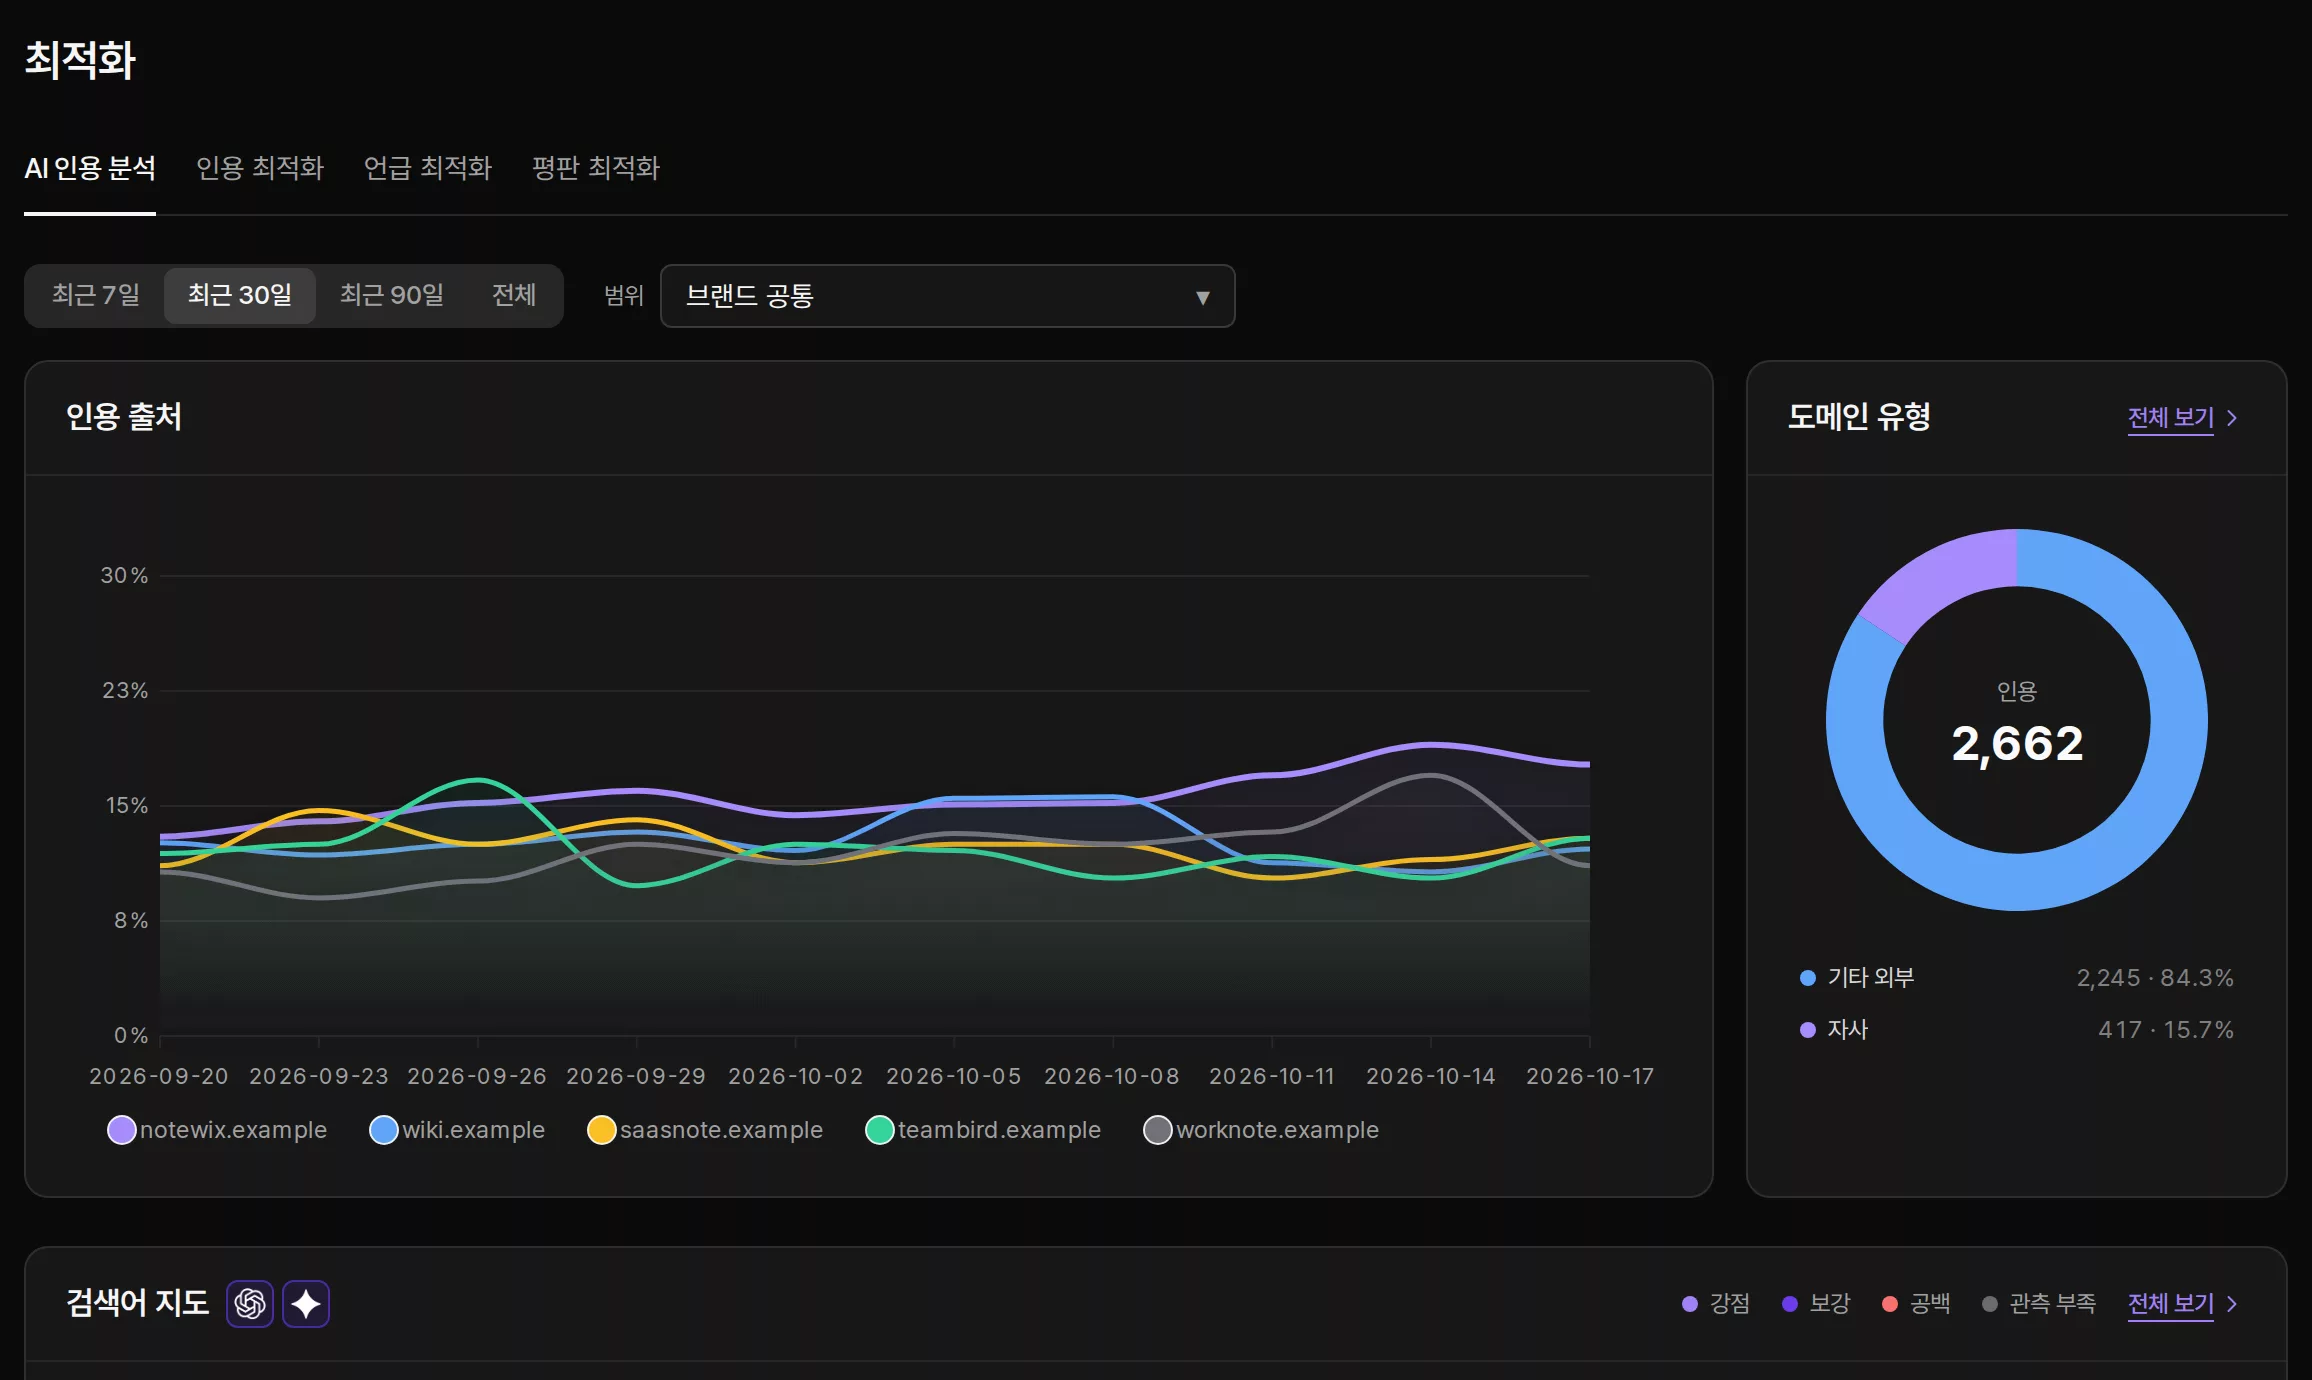Toggle saasnote.example legend series
2312x1380 pixels.
pos(705,1130)
